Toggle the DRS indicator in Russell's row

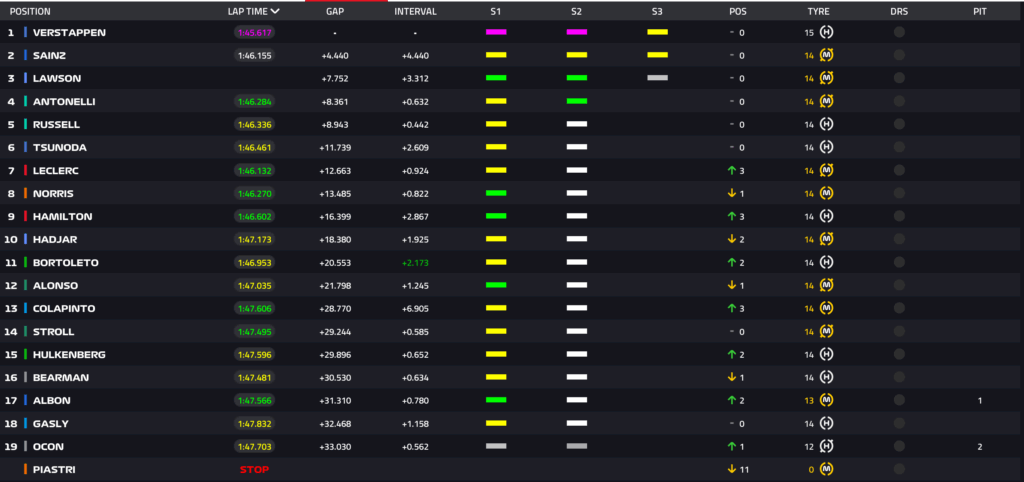898,124
